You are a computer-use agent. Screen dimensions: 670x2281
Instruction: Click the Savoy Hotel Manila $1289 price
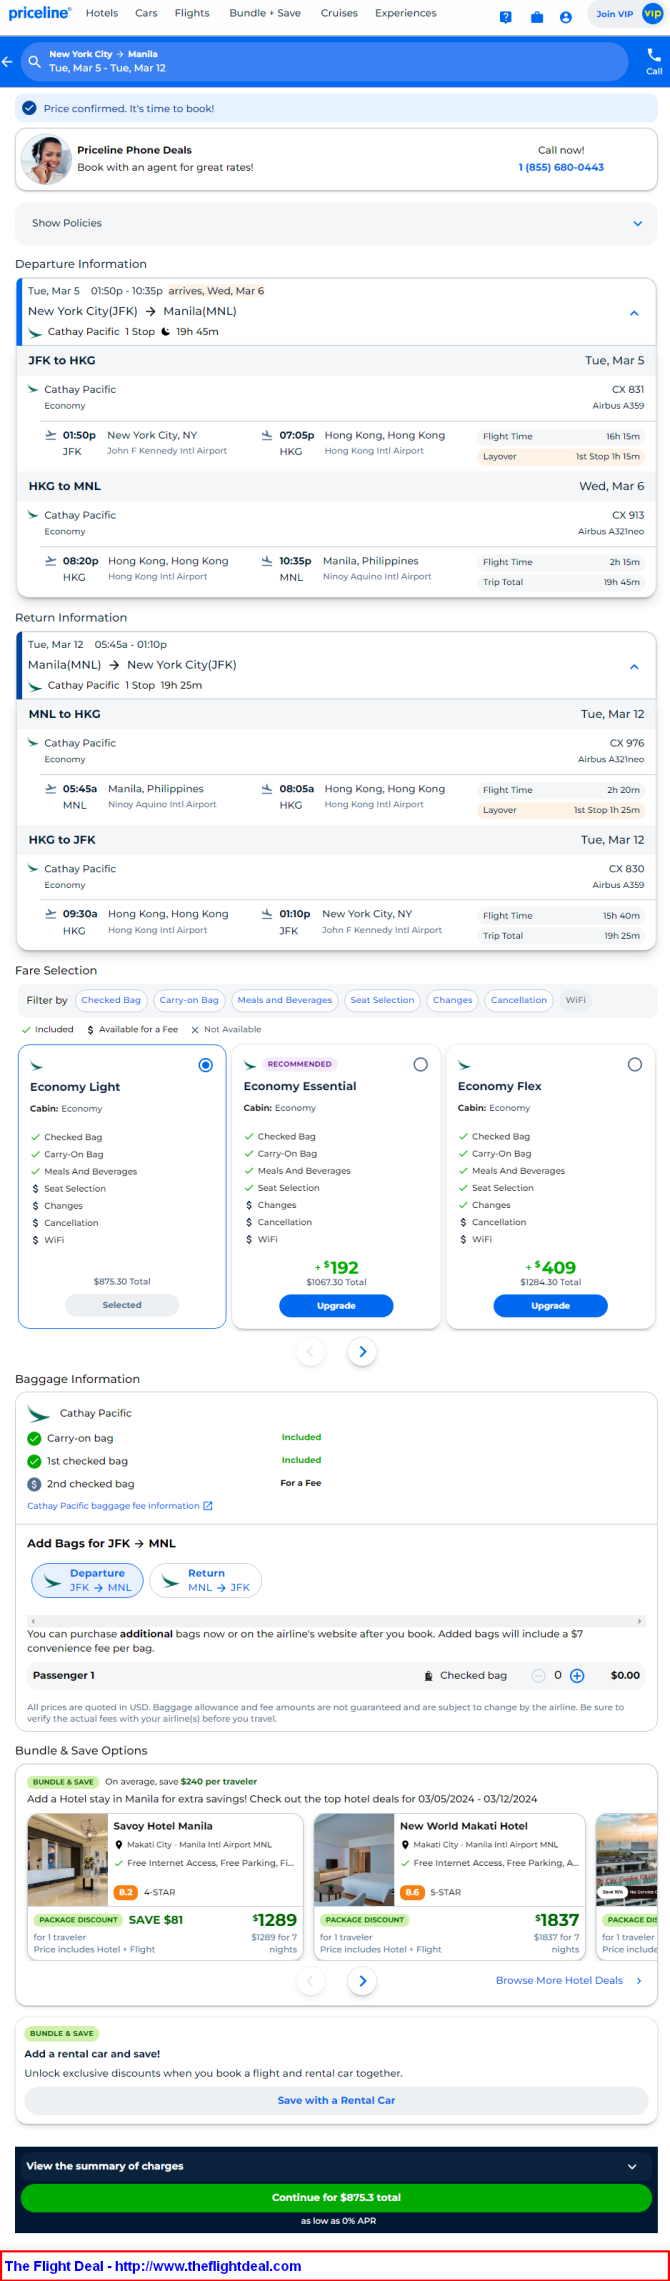275,1920
